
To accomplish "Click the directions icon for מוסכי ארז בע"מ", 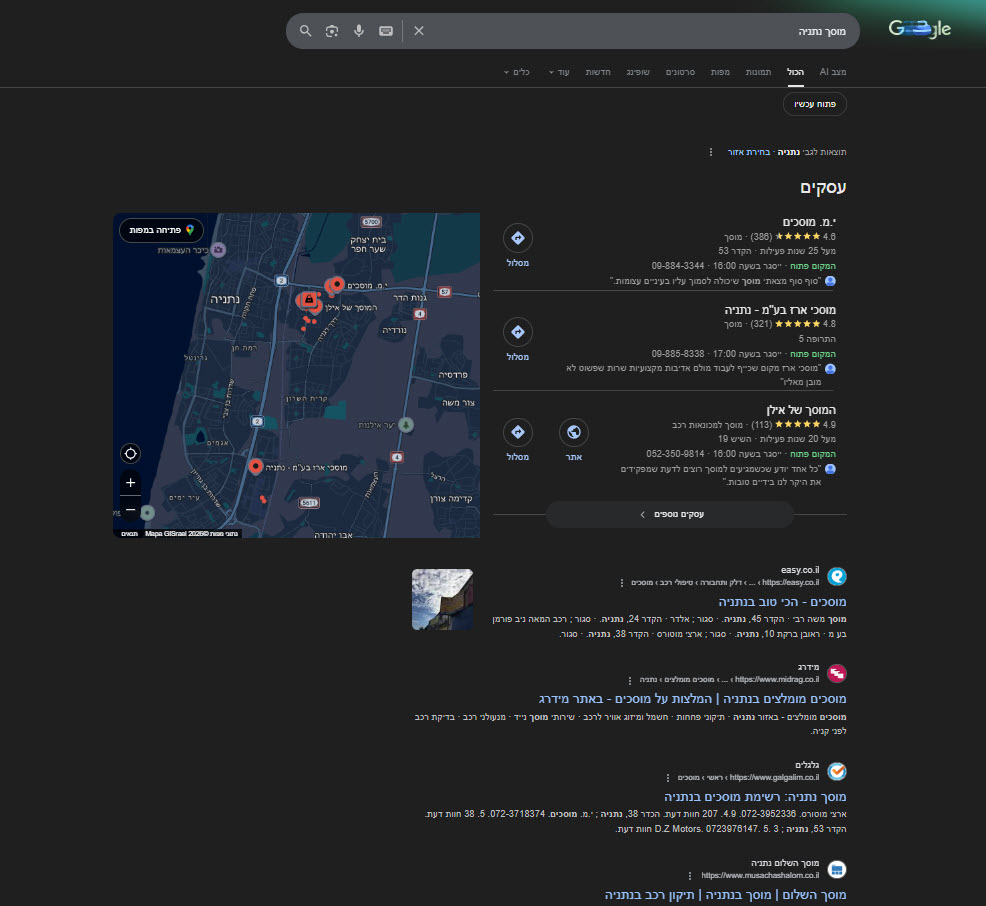I will [x=518, y=332].
